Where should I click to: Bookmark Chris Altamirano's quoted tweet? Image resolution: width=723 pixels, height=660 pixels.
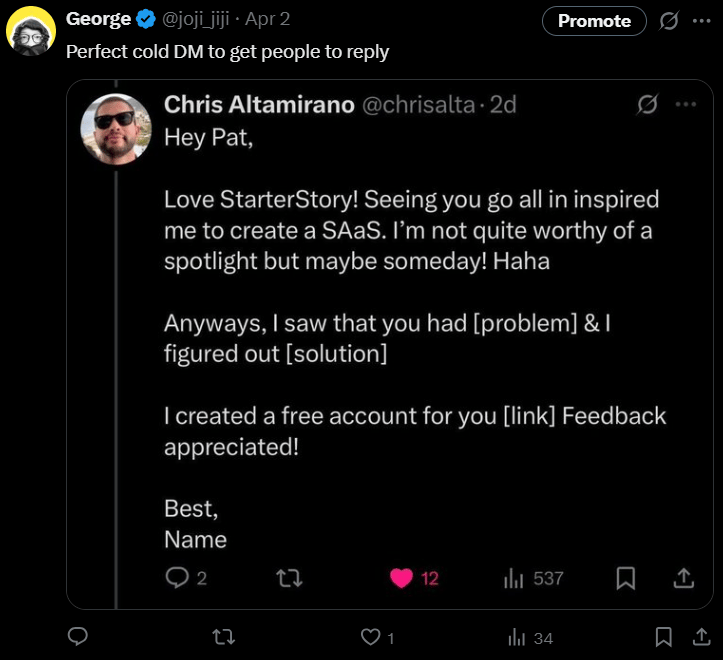(x=626, y=578)
